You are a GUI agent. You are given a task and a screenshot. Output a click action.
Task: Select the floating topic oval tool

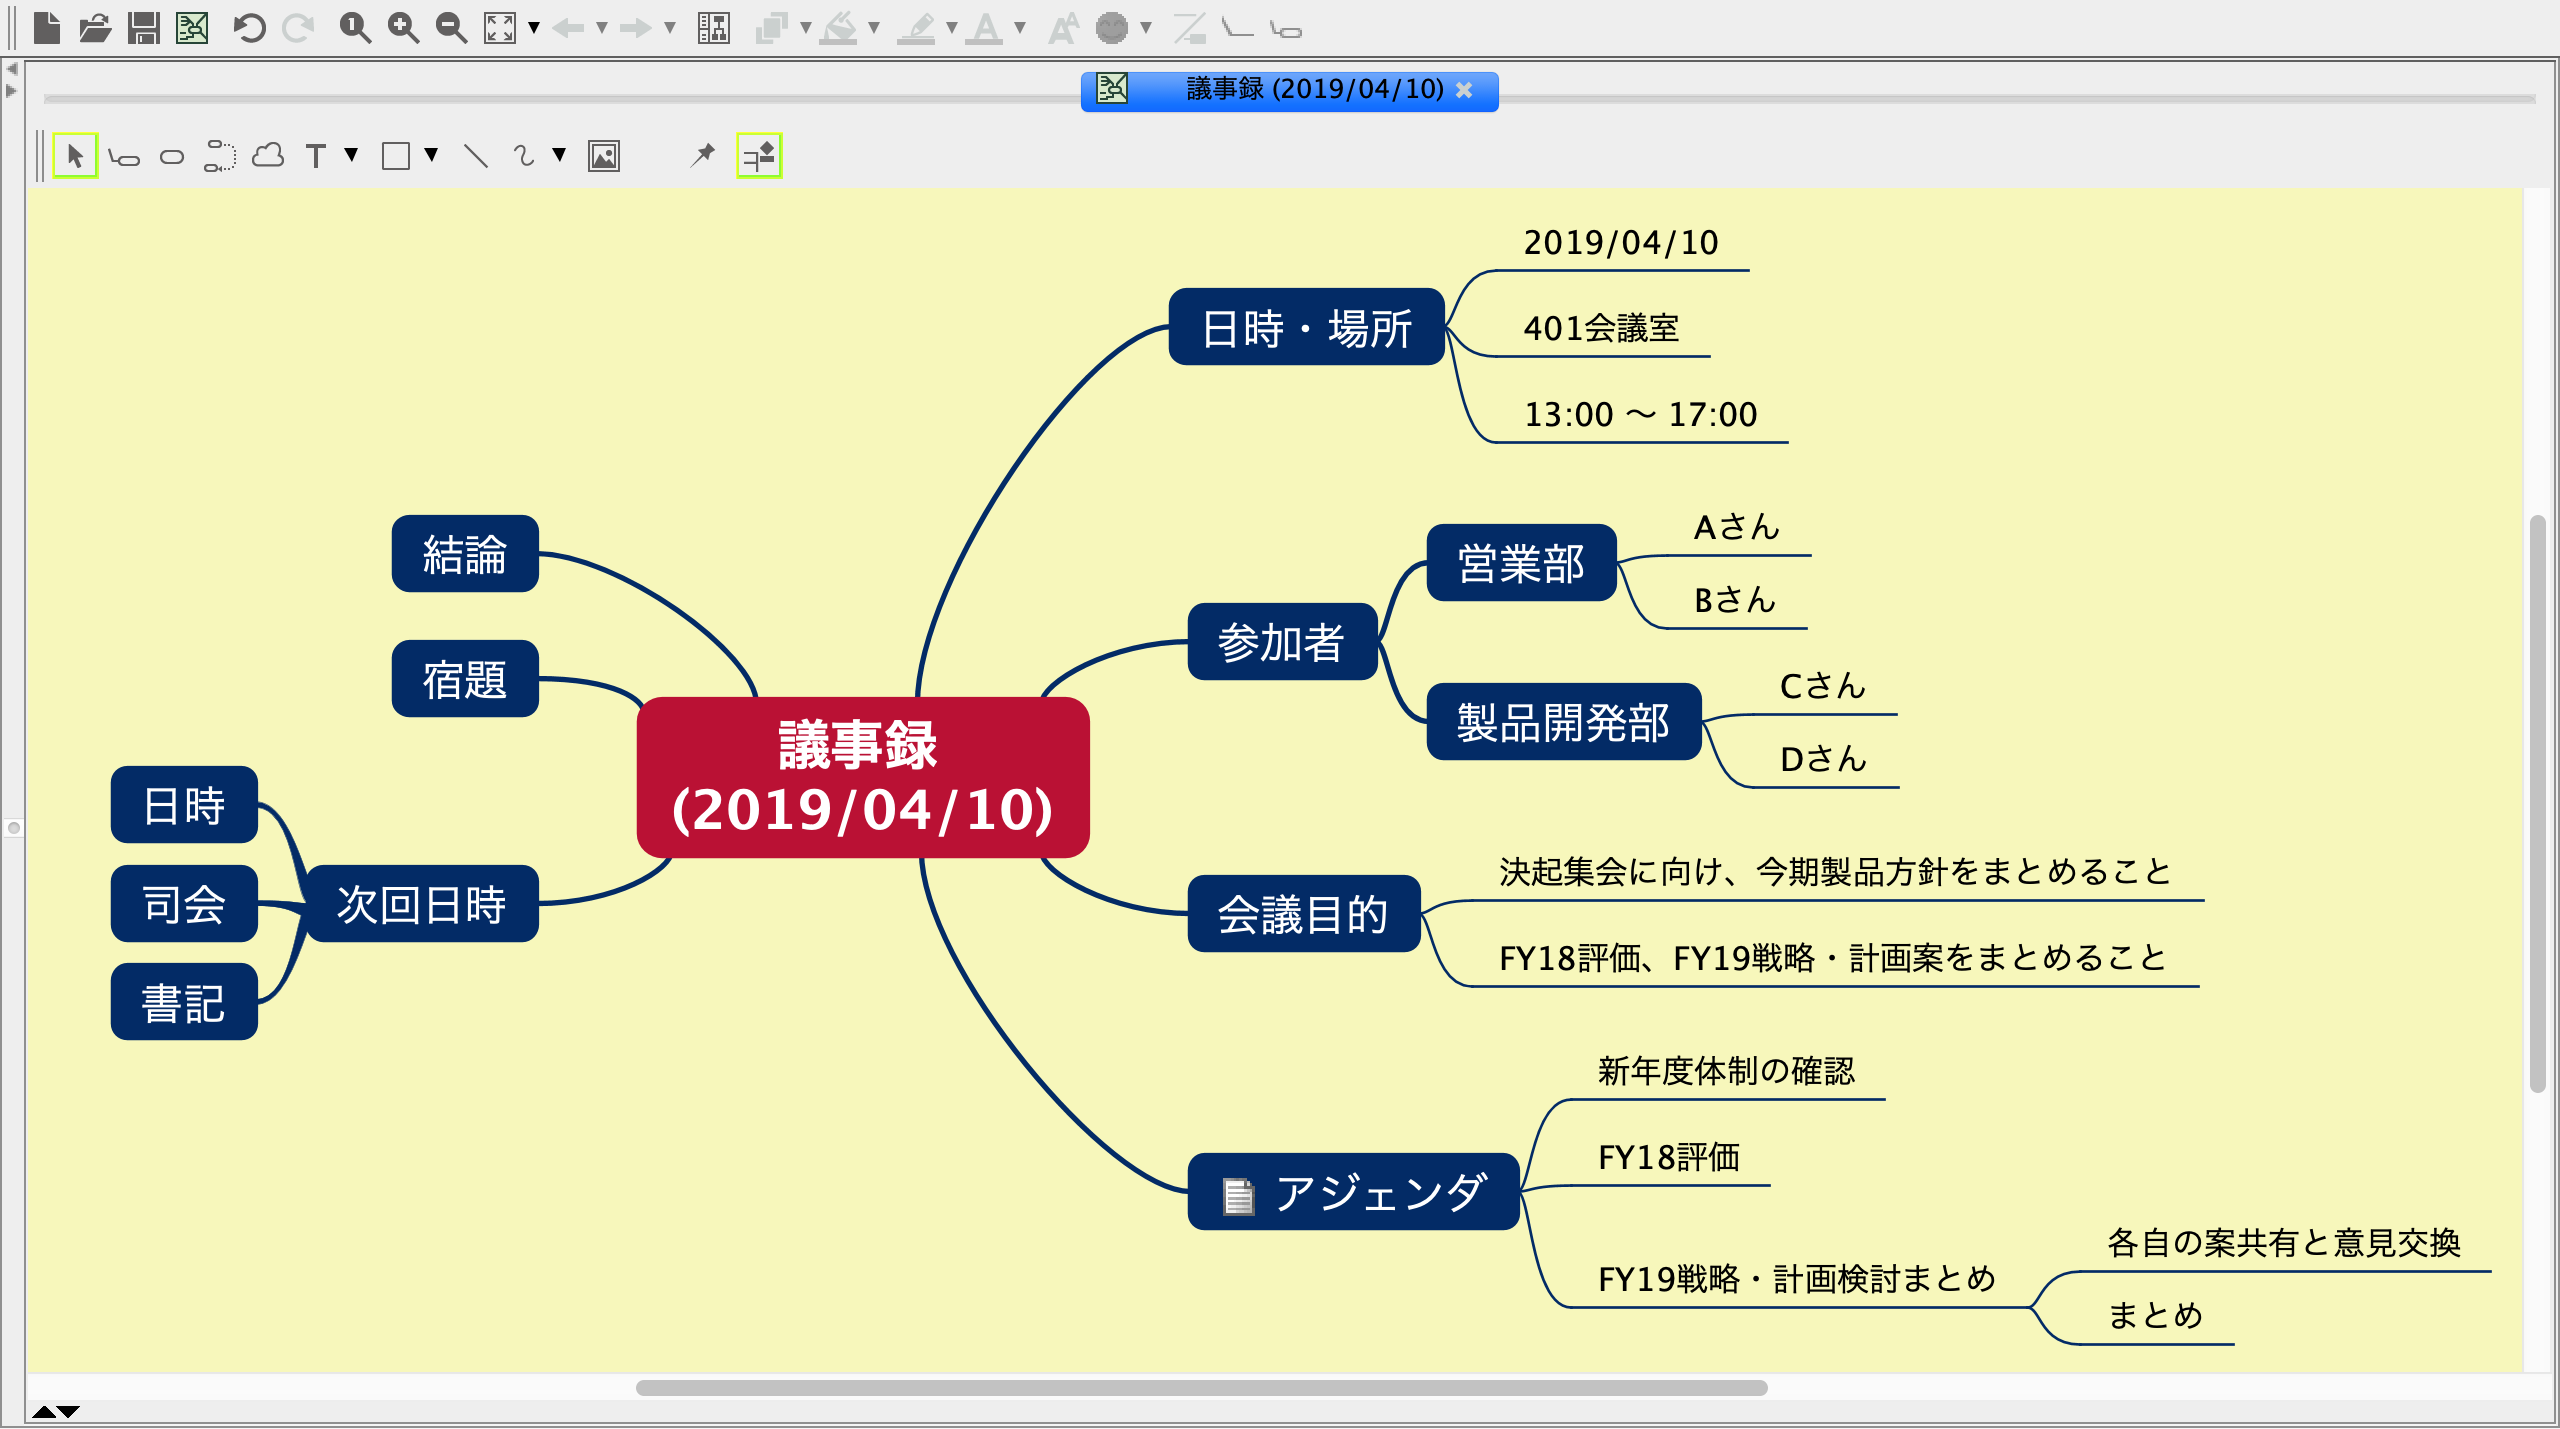[172, 157]
